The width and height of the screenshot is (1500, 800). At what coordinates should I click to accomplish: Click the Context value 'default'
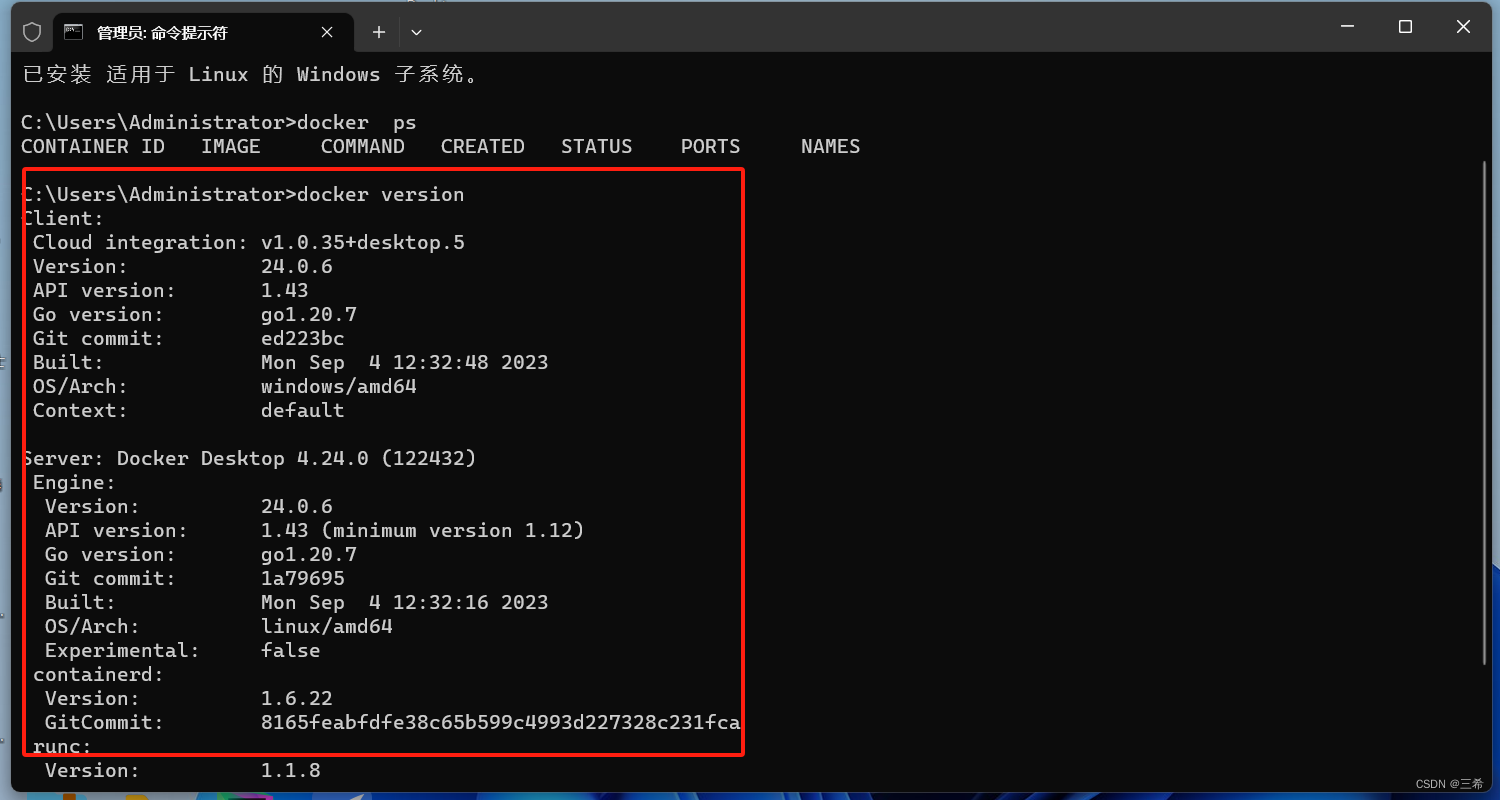(x=303, y=410)
